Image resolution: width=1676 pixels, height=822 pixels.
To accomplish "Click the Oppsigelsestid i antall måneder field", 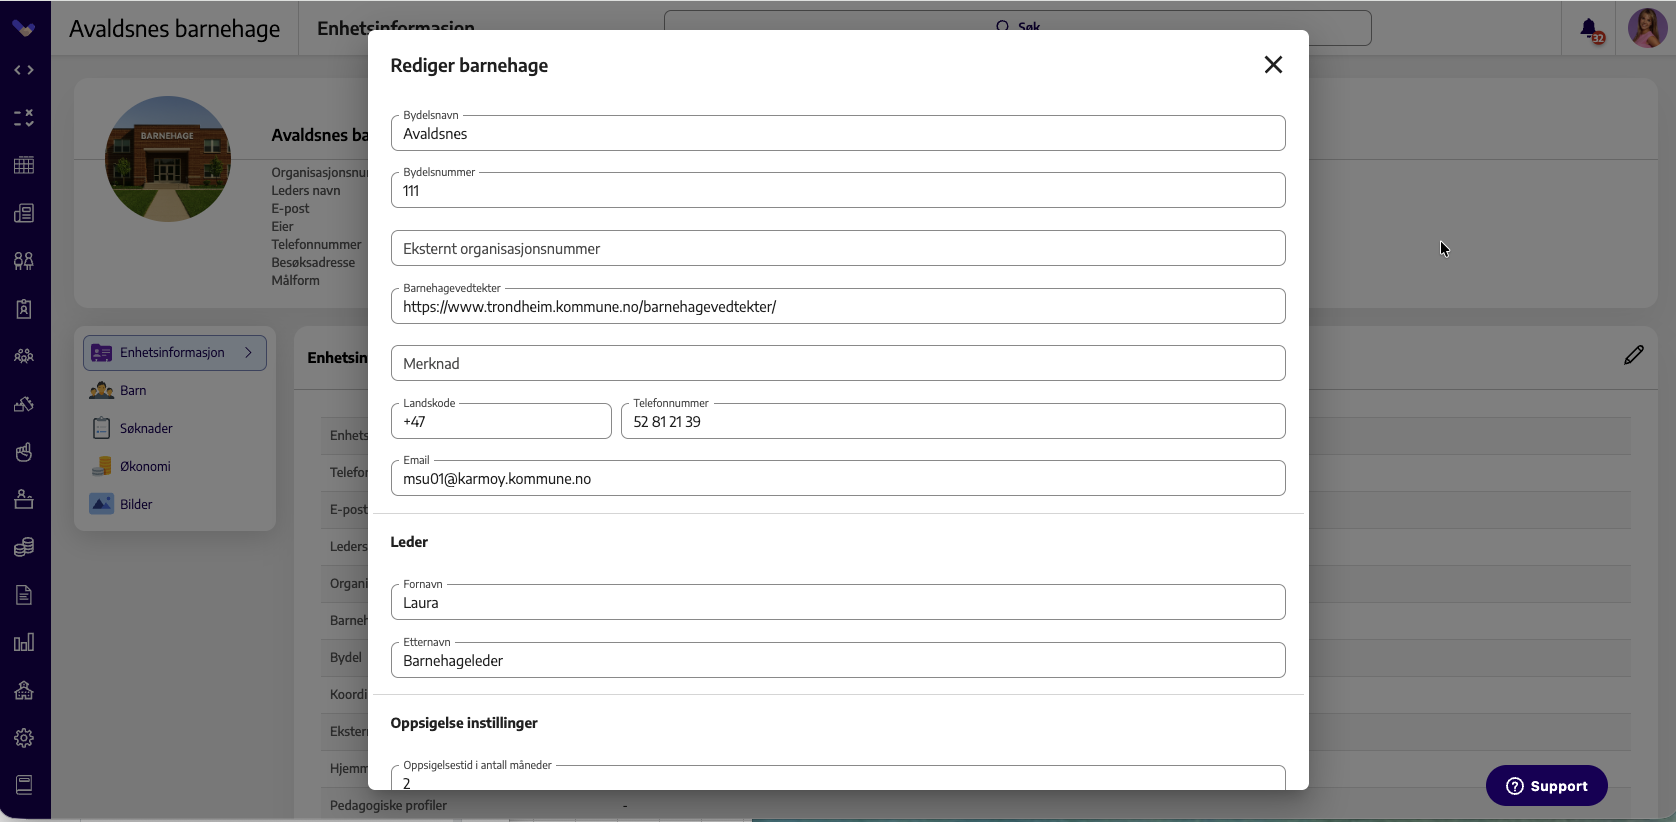I will pos(838,778).
